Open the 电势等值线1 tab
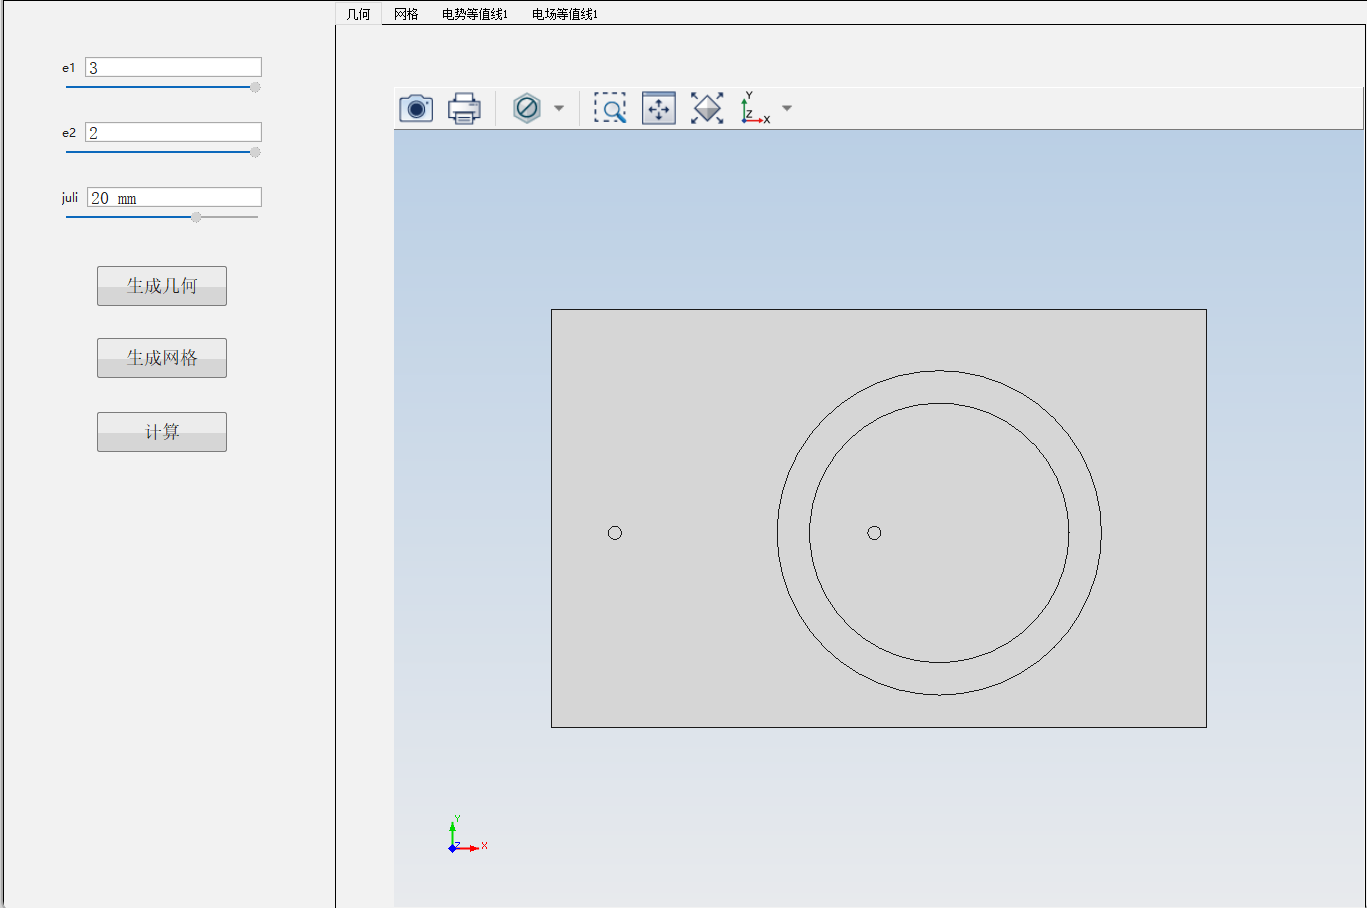Viewport: 1367px width, 908px height. (x=475, y=14)
